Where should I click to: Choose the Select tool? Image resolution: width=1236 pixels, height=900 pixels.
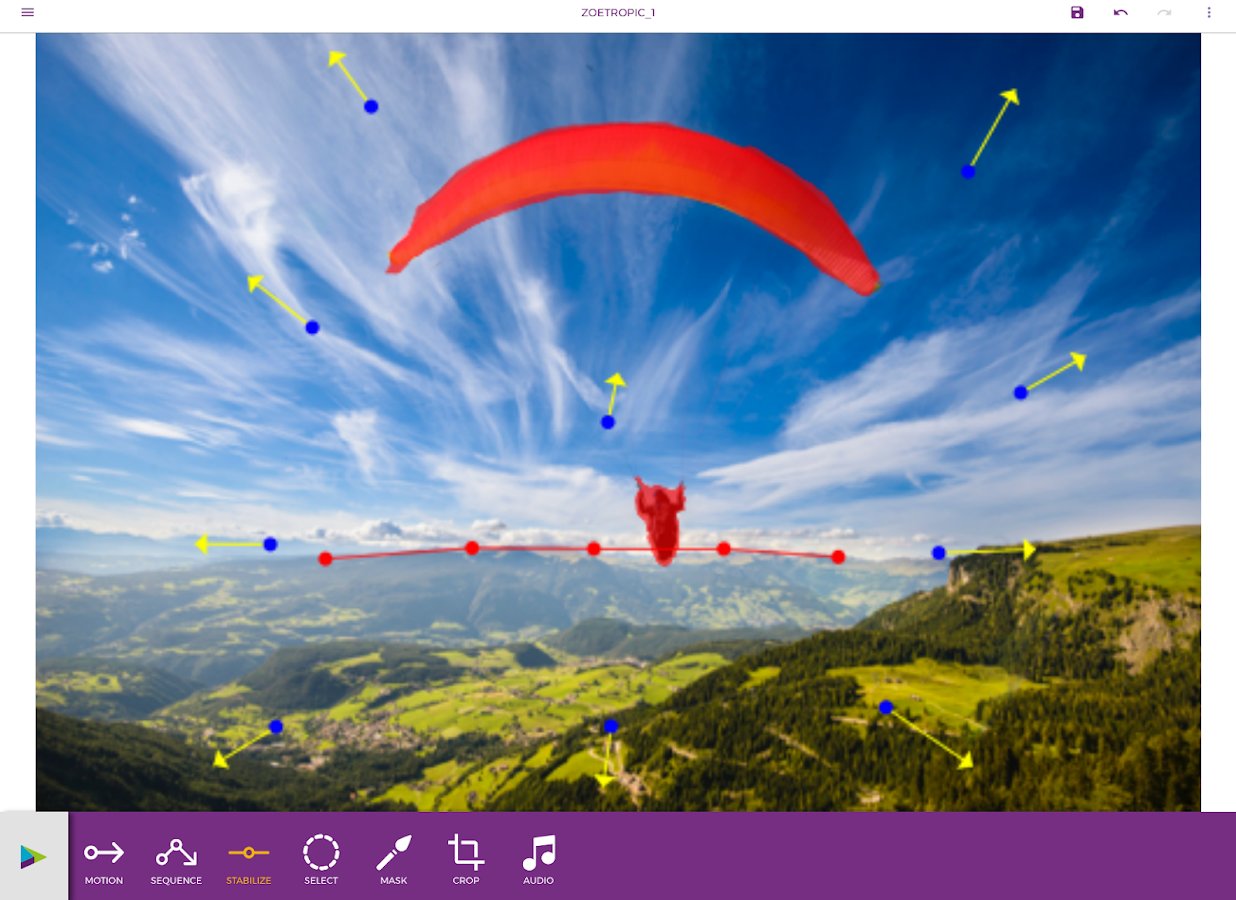321,861
